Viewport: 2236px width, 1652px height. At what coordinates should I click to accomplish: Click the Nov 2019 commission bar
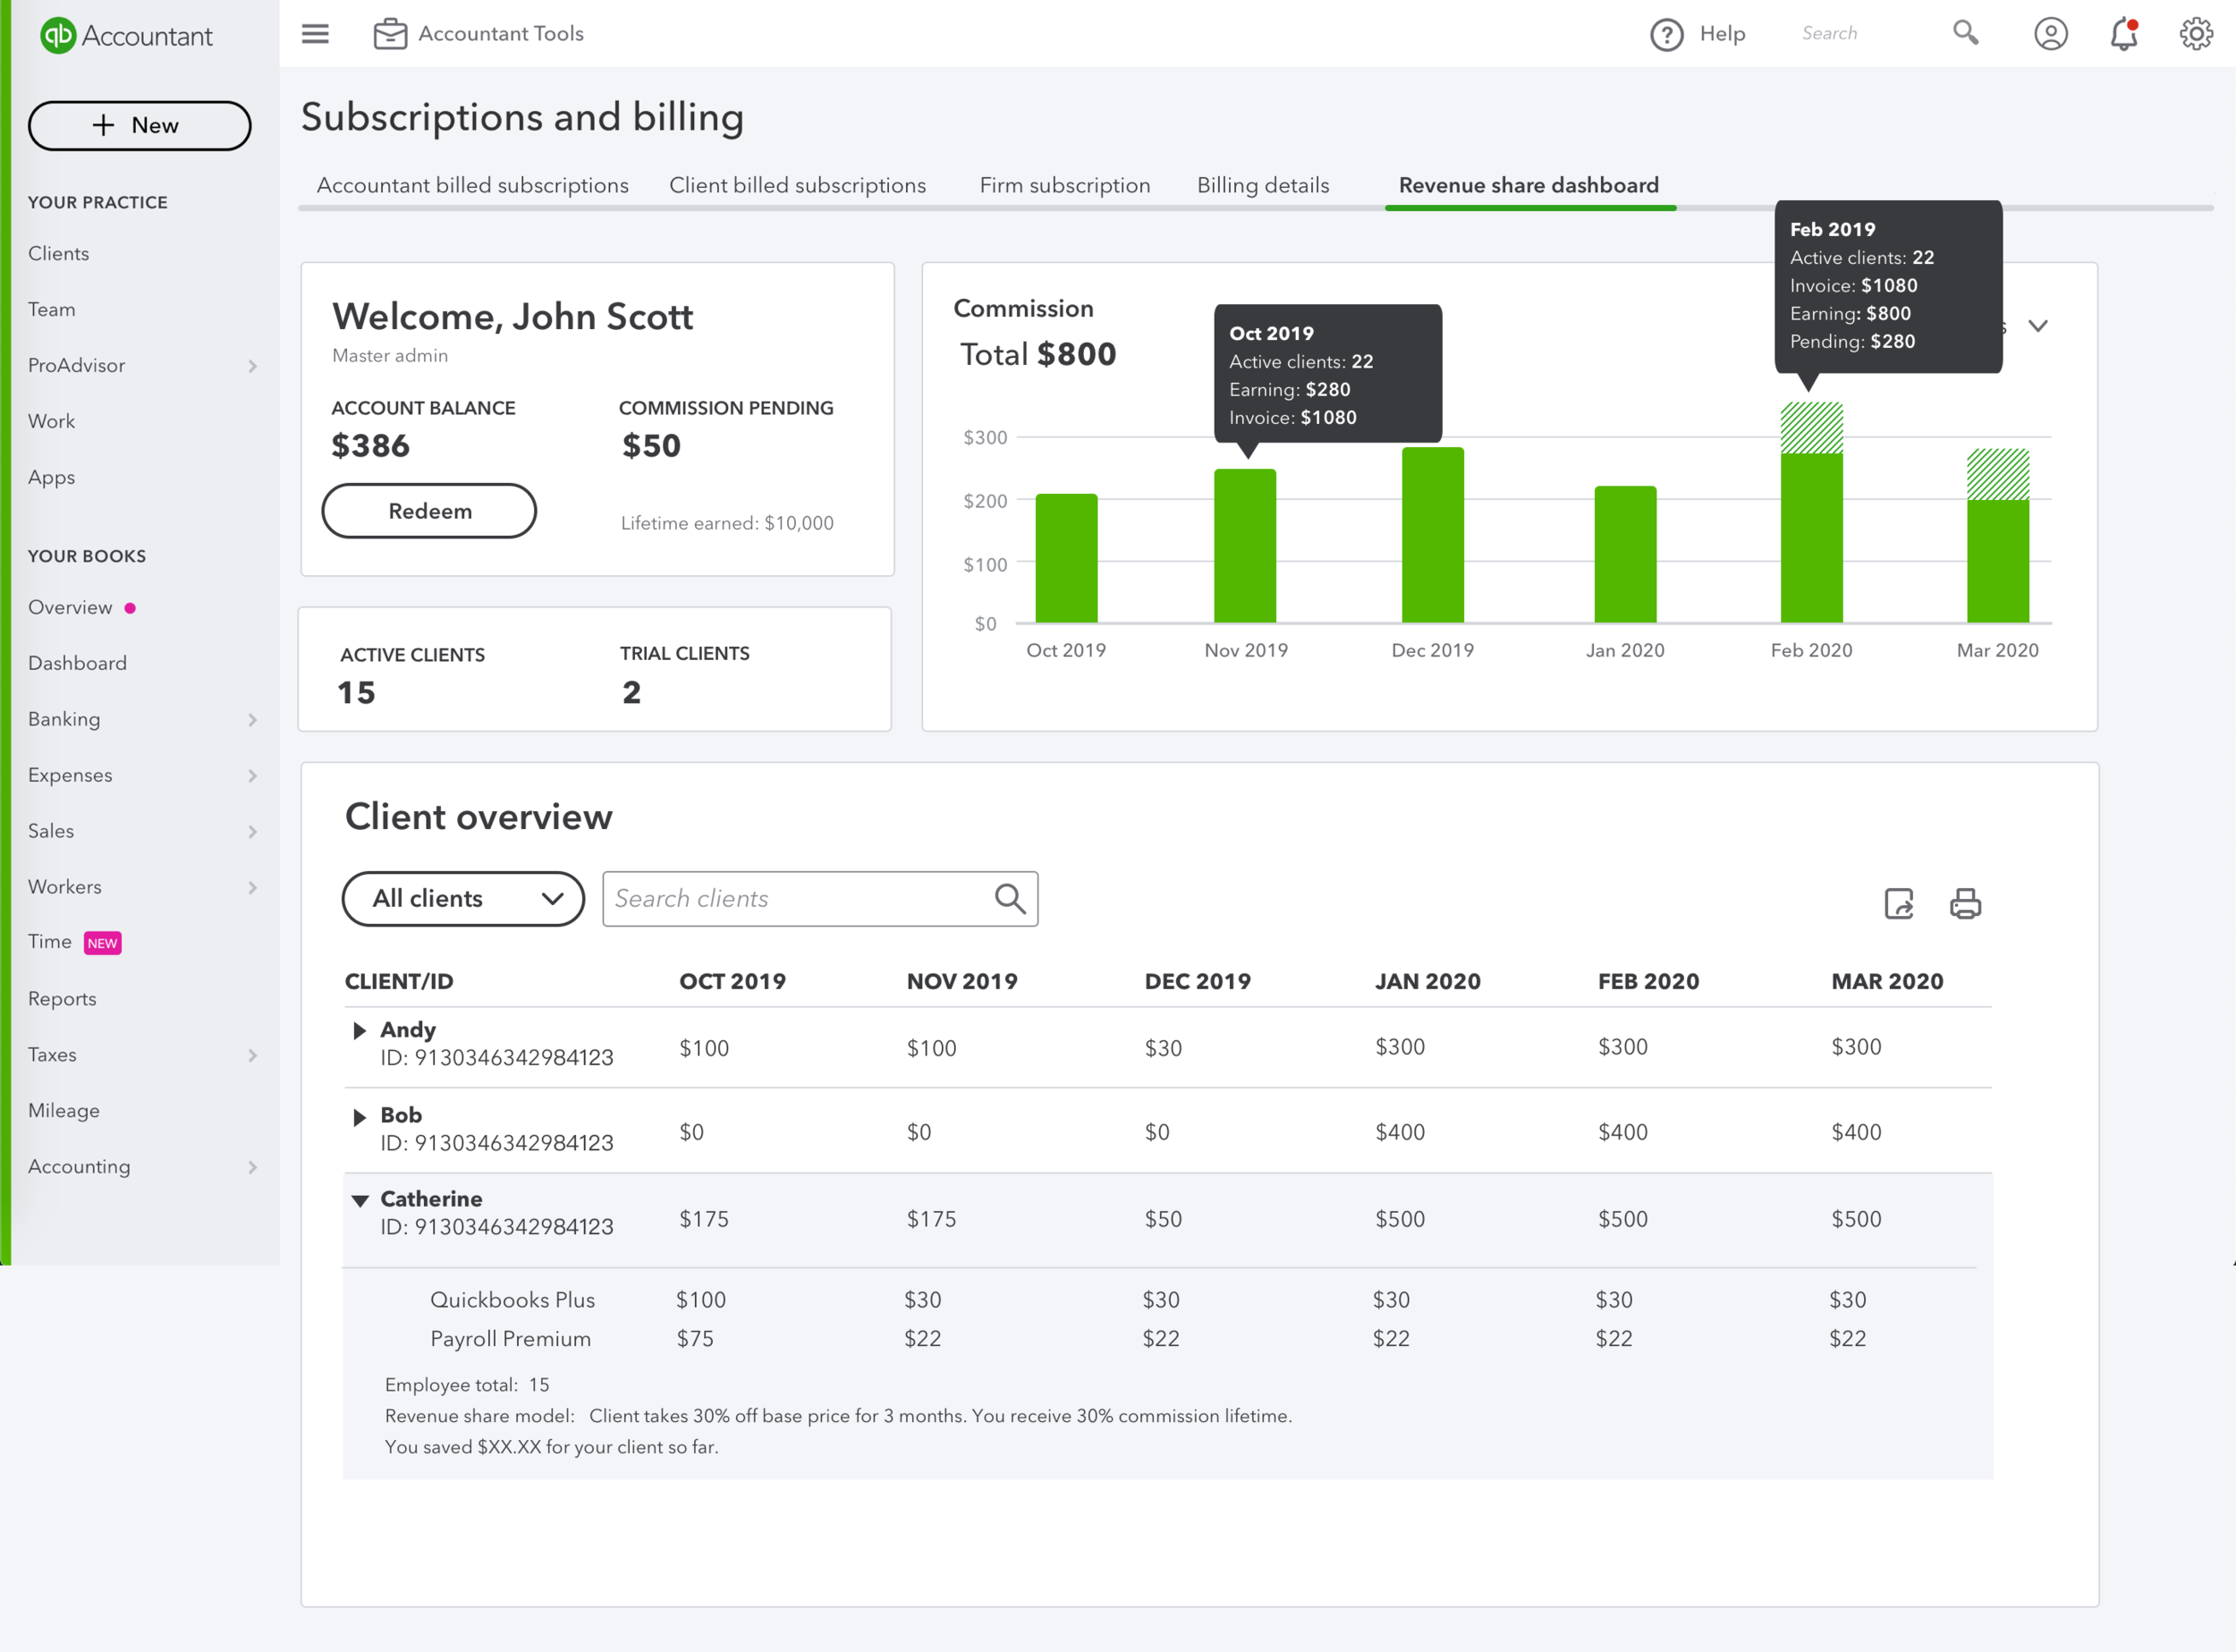pyautogui.click(x=1245, y=546)
